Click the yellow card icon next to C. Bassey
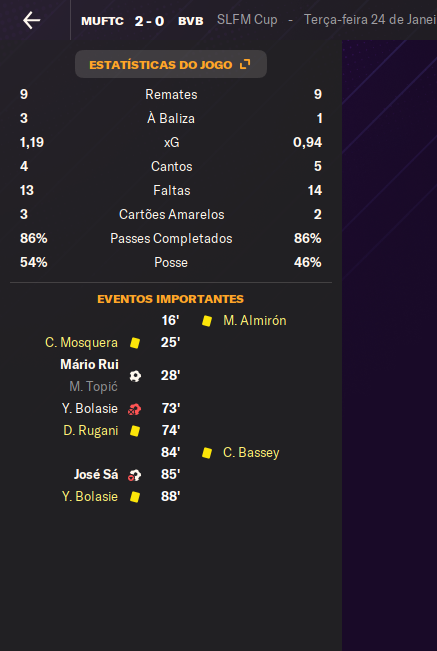Screen dimensions: 437x651 pos(207,453)
